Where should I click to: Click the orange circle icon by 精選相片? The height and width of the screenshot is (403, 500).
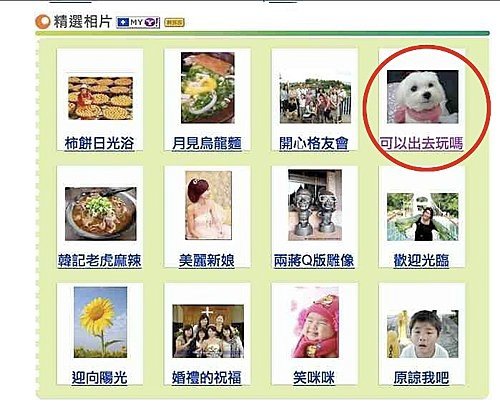[43, 22]
